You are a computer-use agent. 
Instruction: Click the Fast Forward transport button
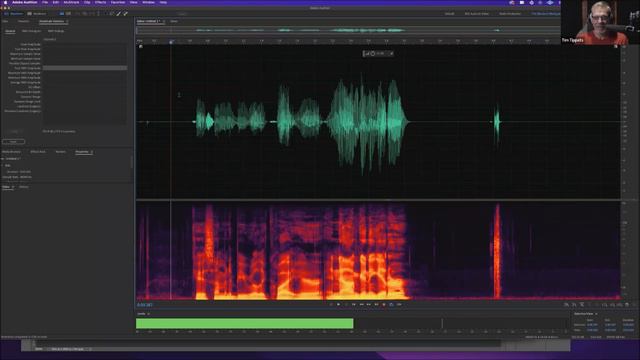coord(369,304)
